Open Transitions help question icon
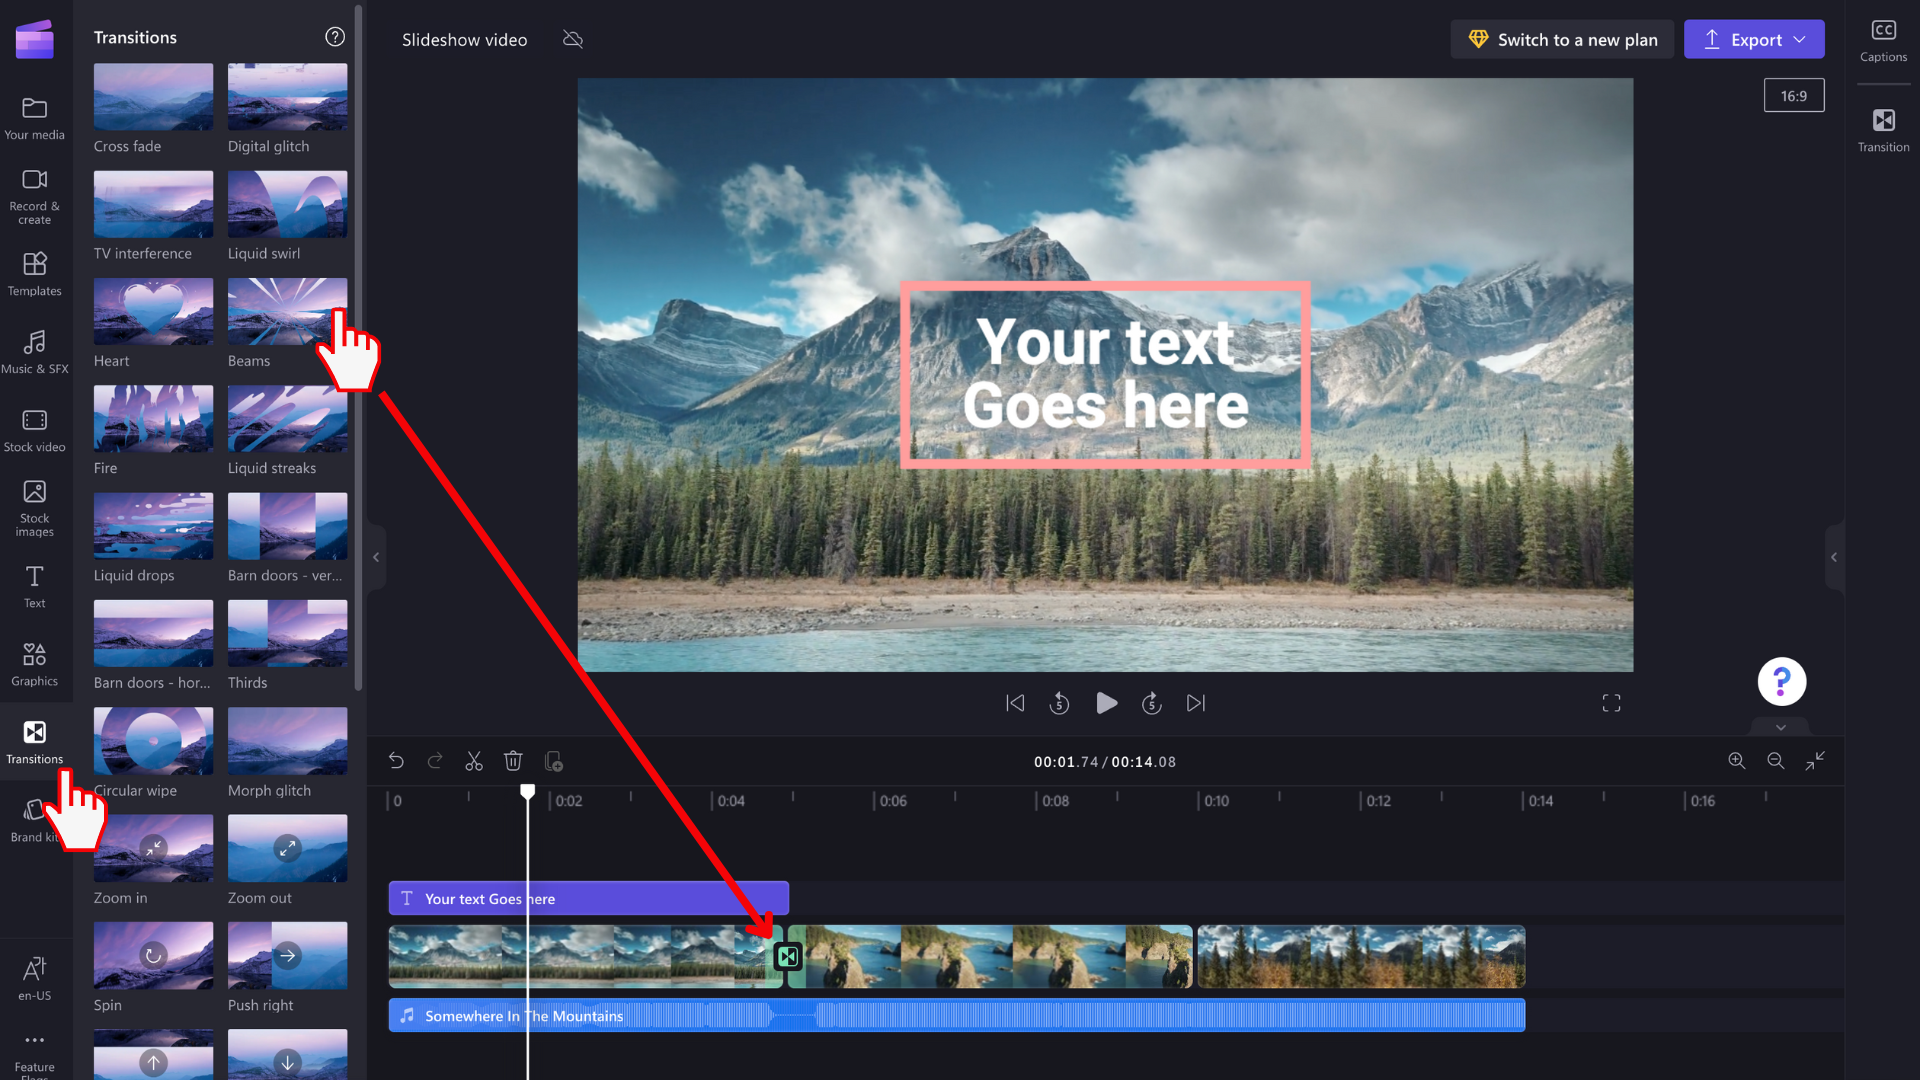Image resolution: width=1920 pixels, height=1080 pixels. pyautogui.click(x=335, y=37)
